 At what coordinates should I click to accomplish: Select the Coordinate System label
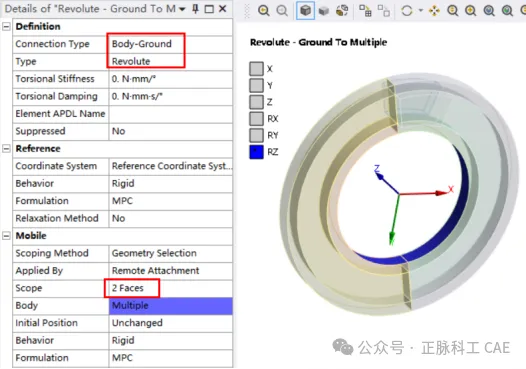click(56, 166)
